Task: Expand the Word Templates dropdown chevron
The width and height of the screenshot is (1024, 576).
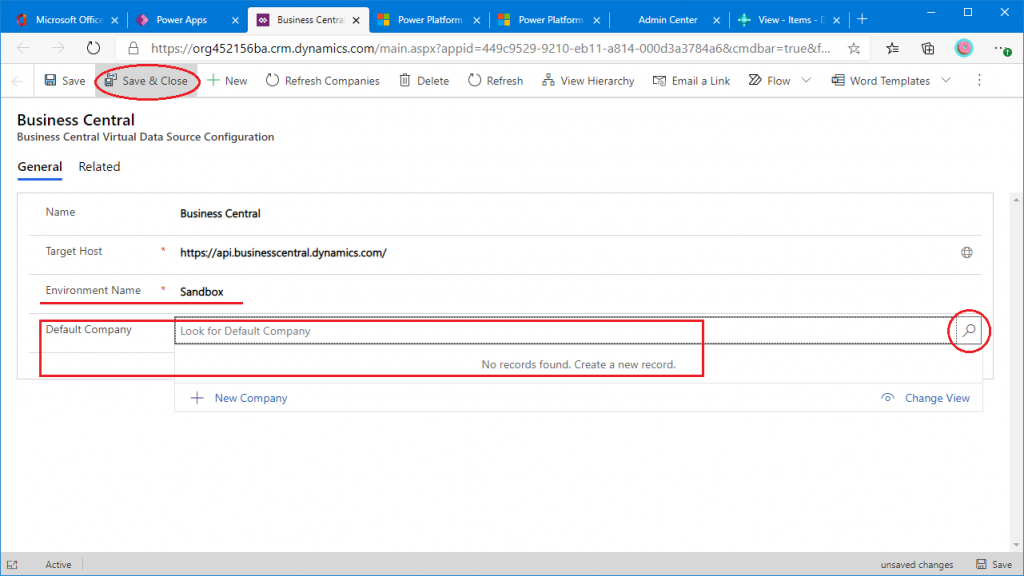Action: click(946, 80)
